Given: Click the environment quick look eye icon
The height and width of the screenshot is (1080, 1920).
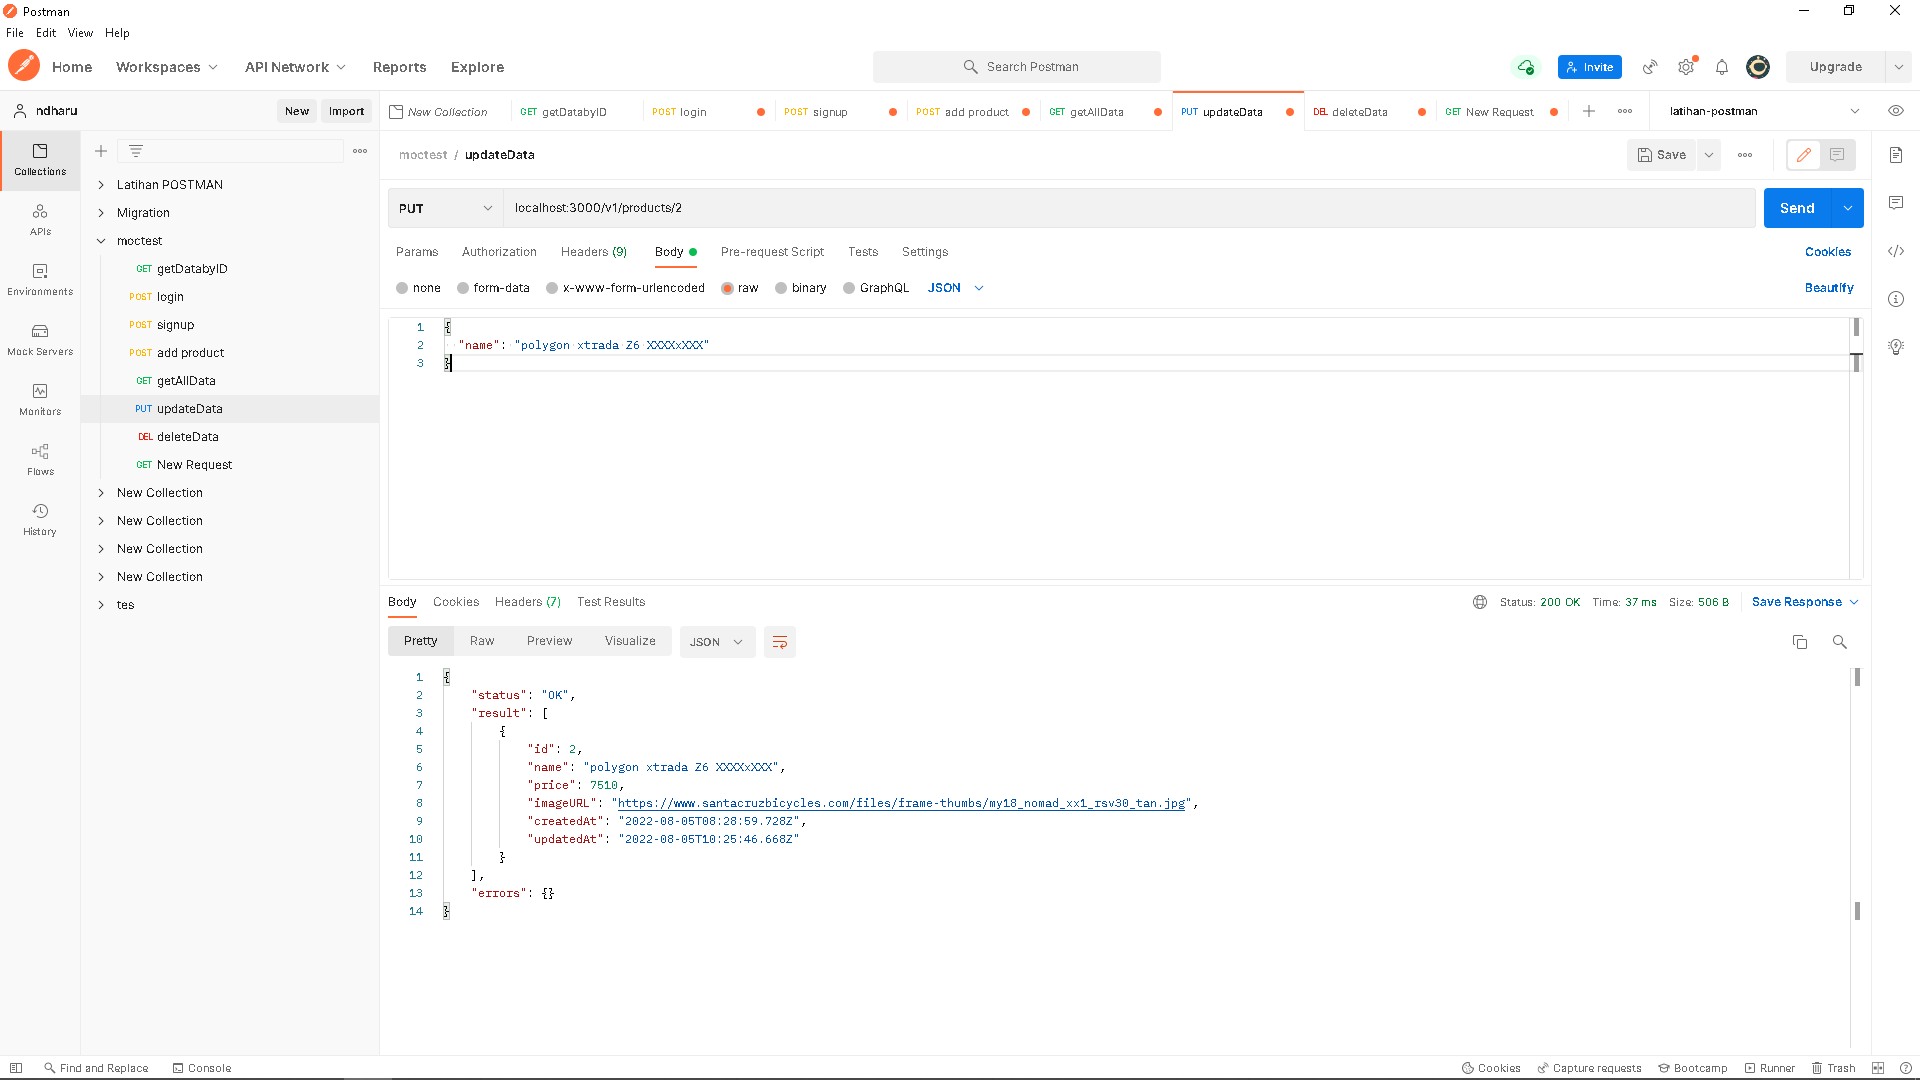Looking at the screenshot, I should [x=1896, y=111].
